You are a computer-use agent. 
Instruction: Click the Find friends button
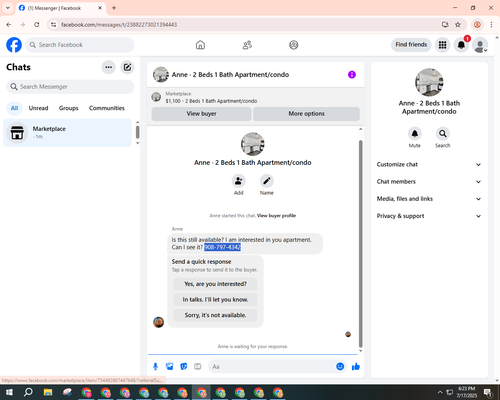pos(411,45)
